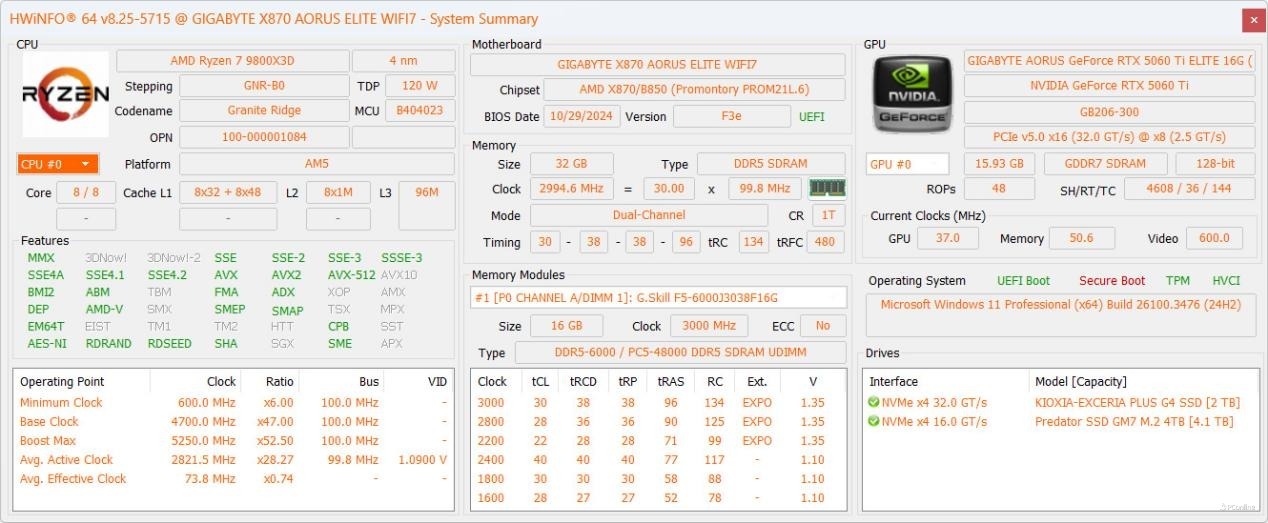Click the 120 W TDP value

(419, 86)
